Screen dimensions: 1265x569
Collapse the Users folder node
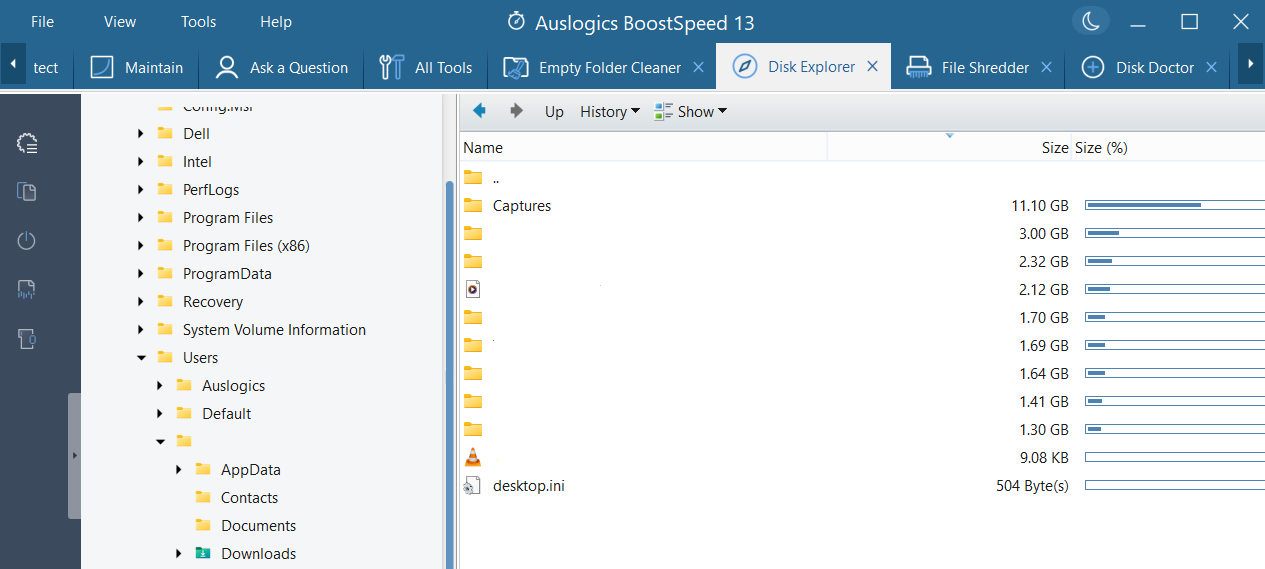coord(140,357)
